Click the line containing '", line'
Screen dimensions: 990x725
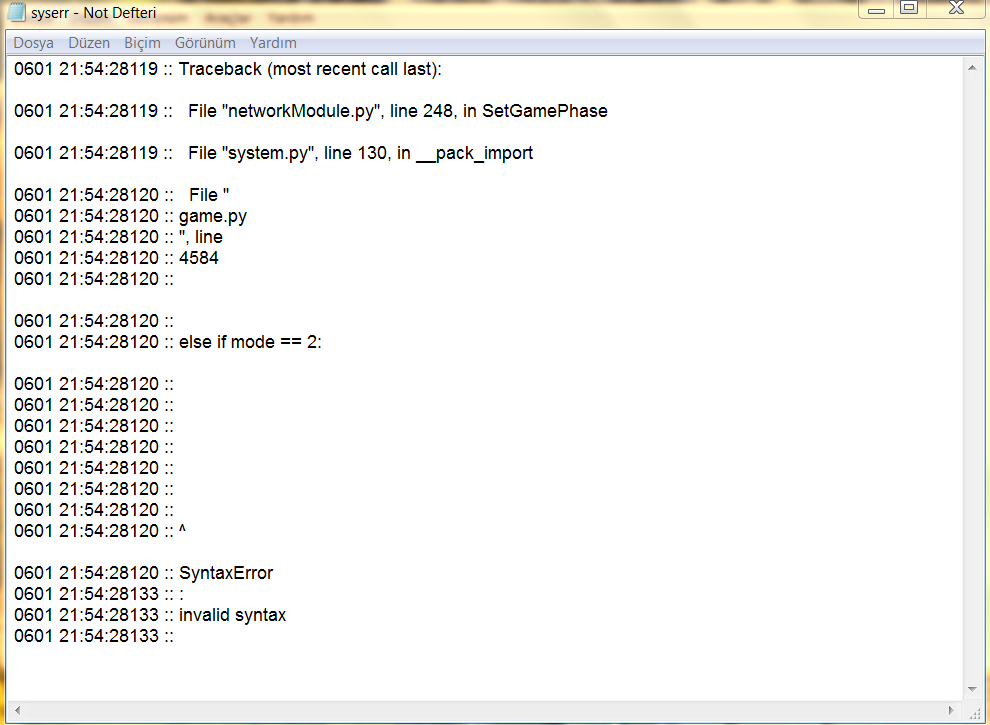[118, 237]
